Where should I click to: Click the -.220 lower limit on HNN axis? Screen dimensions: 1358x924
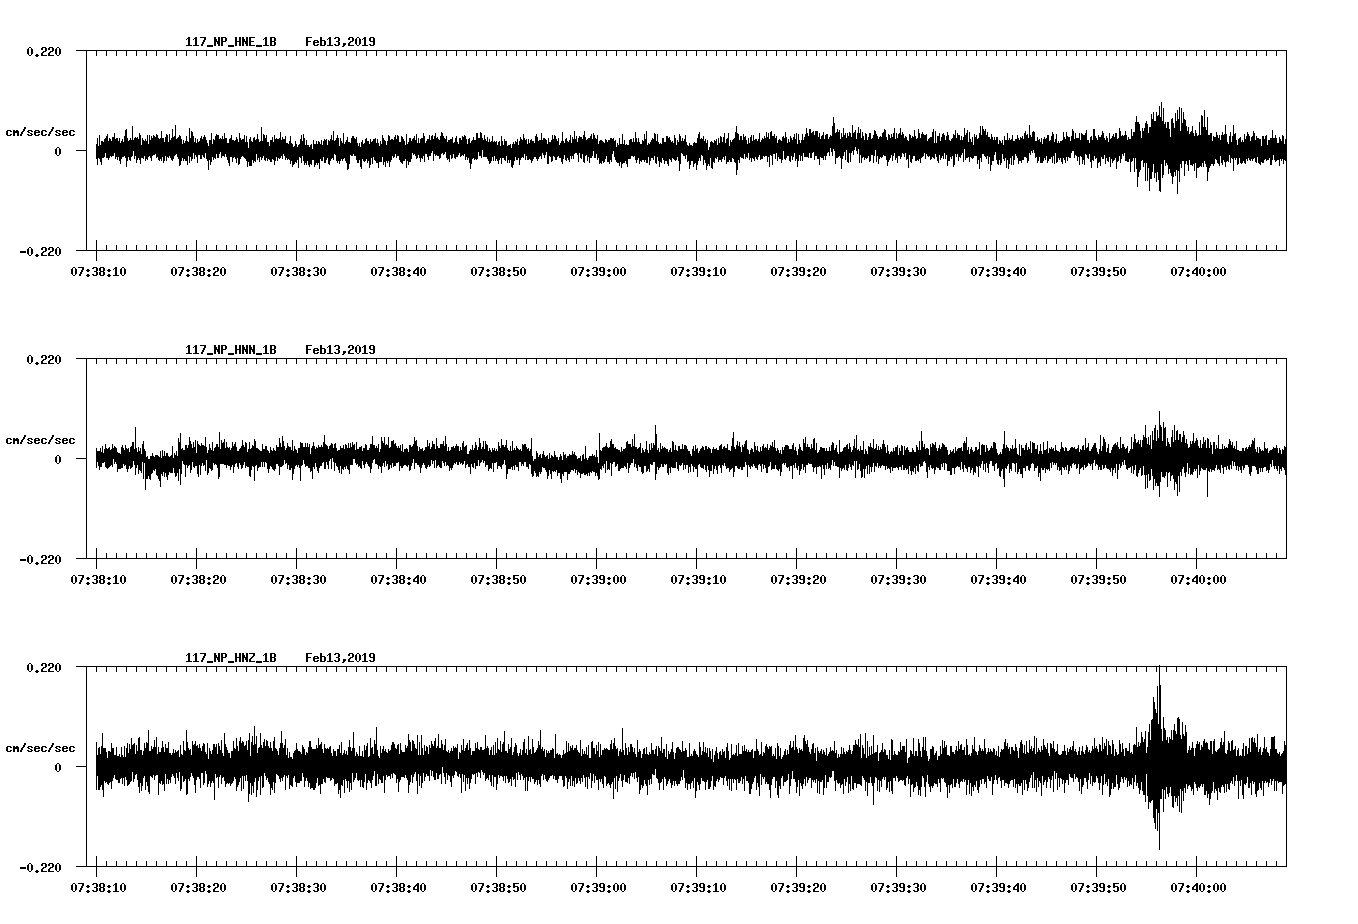(x=40, y=559)
